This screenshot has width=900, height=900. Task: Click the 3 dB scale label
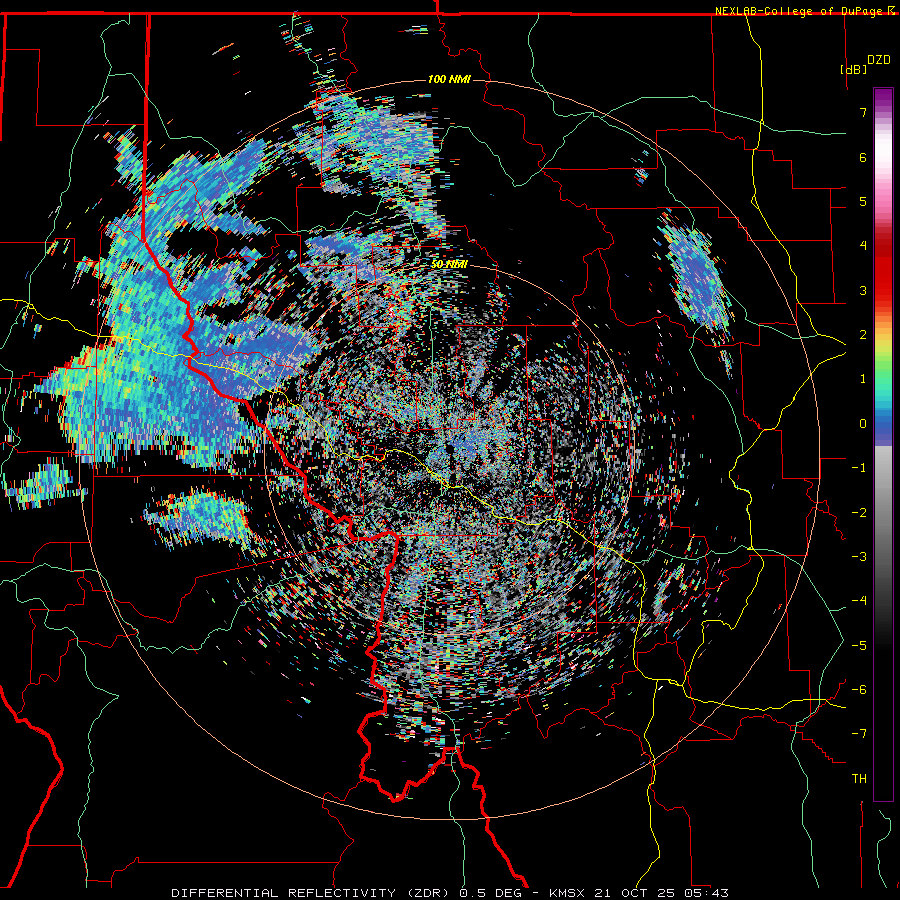click(863, 290)
